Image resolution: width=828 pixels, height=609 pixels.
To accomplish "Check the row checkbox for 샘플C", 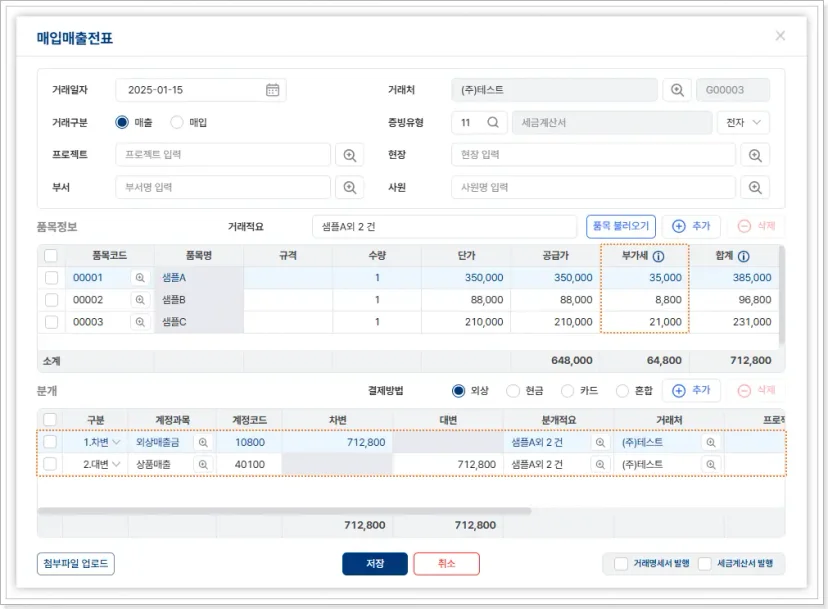I will coord(51,322).
